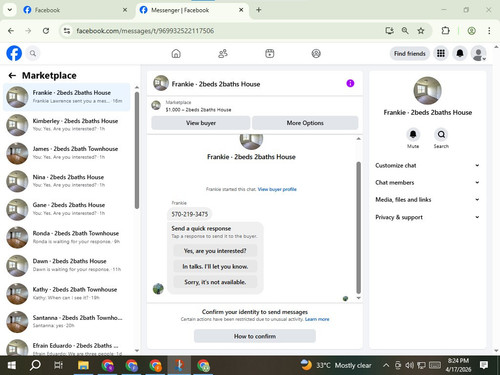Open Kimberley - 2beds 2baths House chat

[x=67, y=125]
